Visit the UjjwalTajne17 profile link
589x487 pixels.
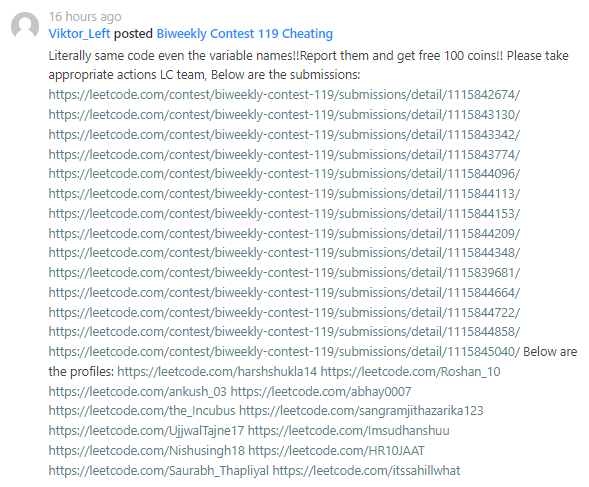point(146,431)
